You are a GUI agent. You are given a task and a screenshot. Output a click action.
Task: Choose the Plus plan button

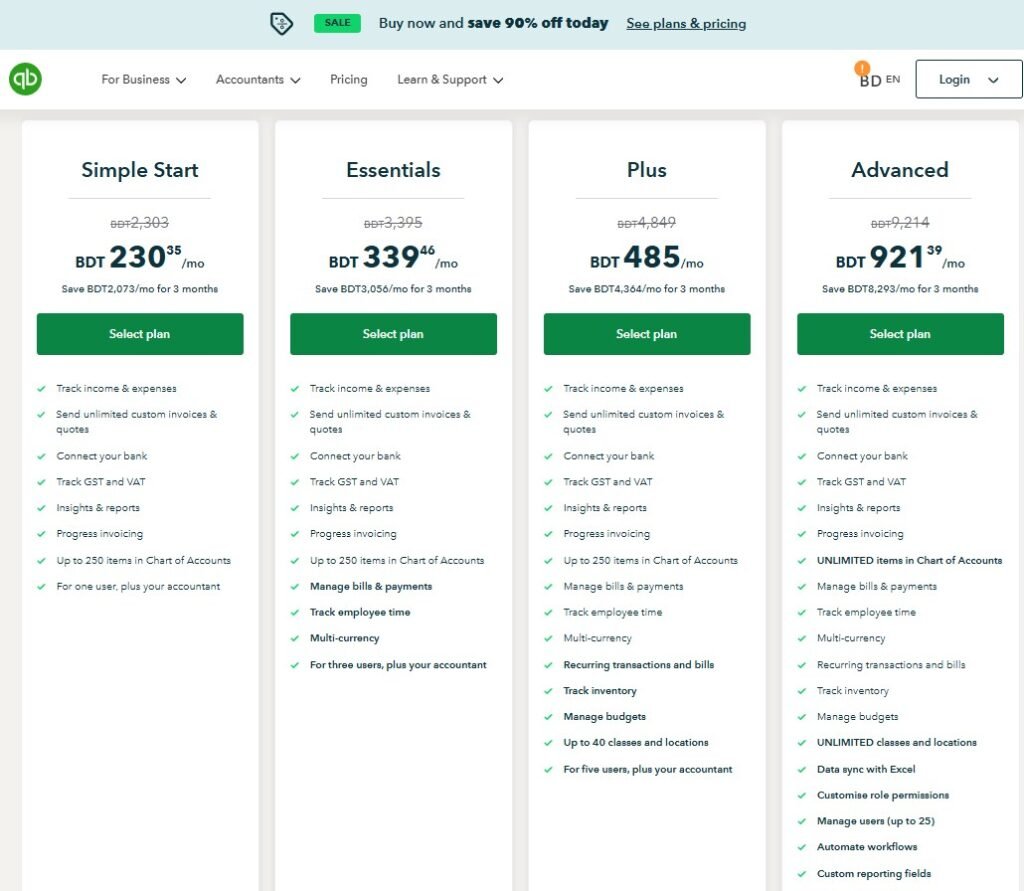(647, 334)
